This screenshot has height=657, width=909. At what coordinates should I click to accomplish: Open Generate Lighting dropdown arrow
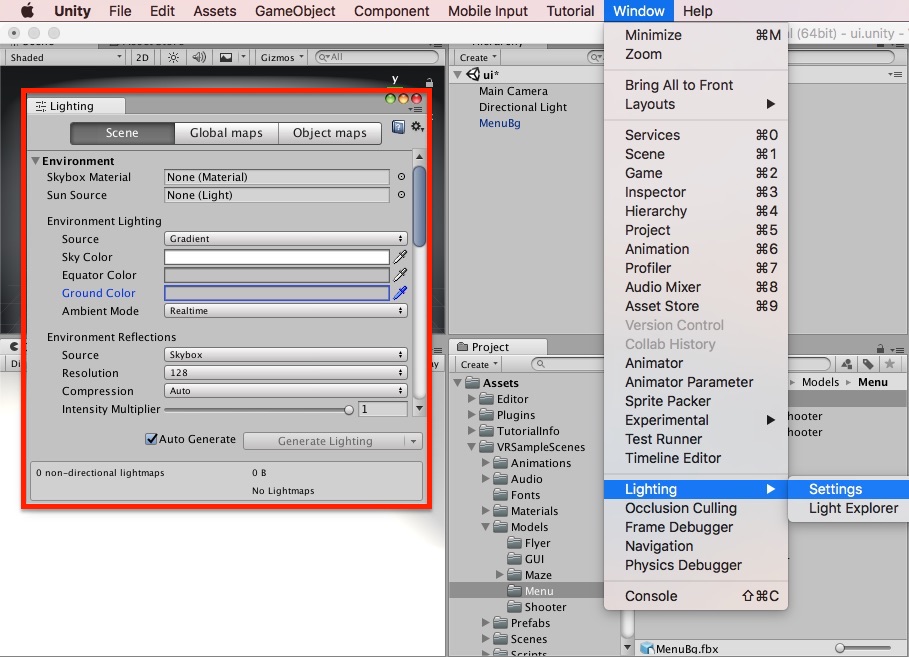click(x=413, y=441)
